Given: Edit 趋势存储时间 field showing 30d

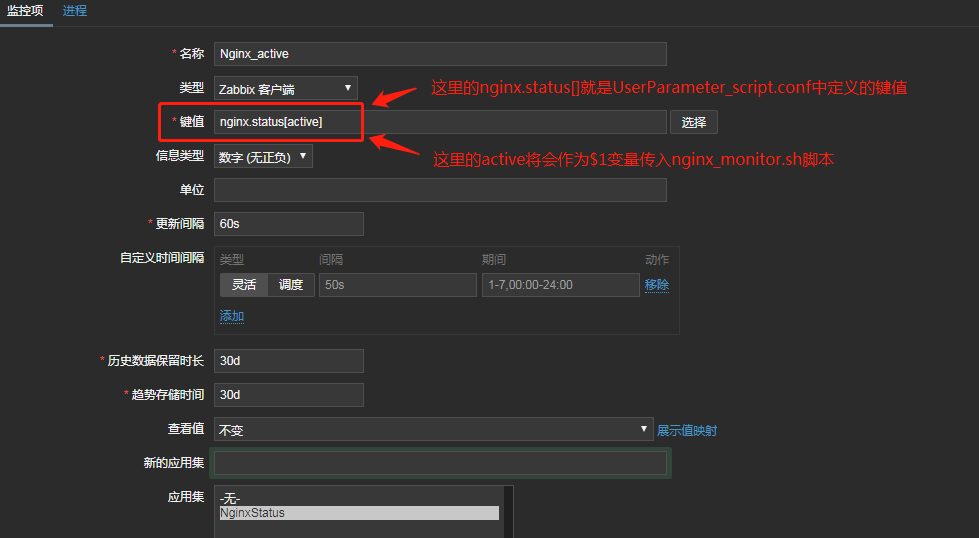Looking at the screenshot, I should point(288,395).
